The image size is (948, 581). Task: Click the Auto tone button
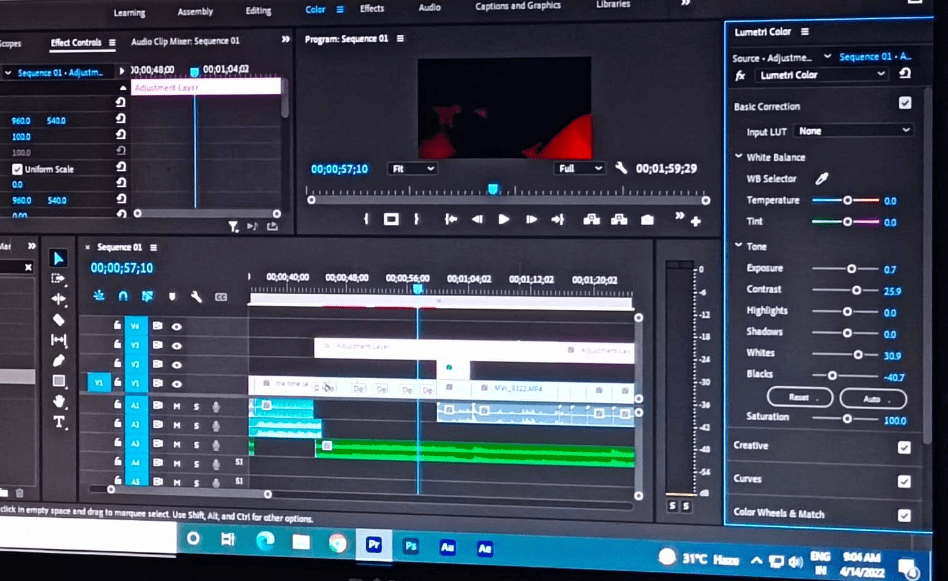click(872, 398)
